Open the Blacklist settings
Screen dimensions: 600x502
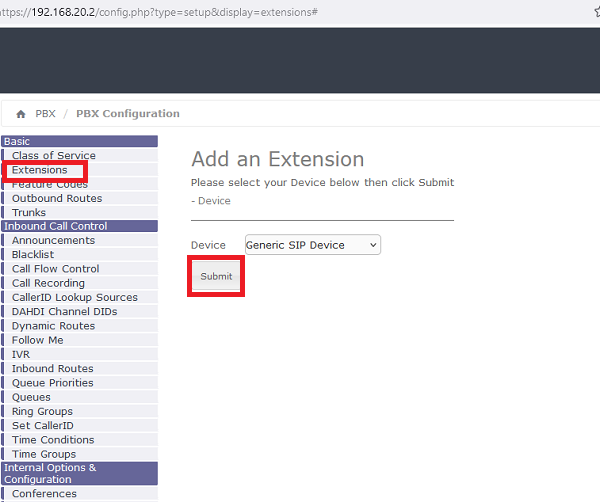(x=33, y=255)
